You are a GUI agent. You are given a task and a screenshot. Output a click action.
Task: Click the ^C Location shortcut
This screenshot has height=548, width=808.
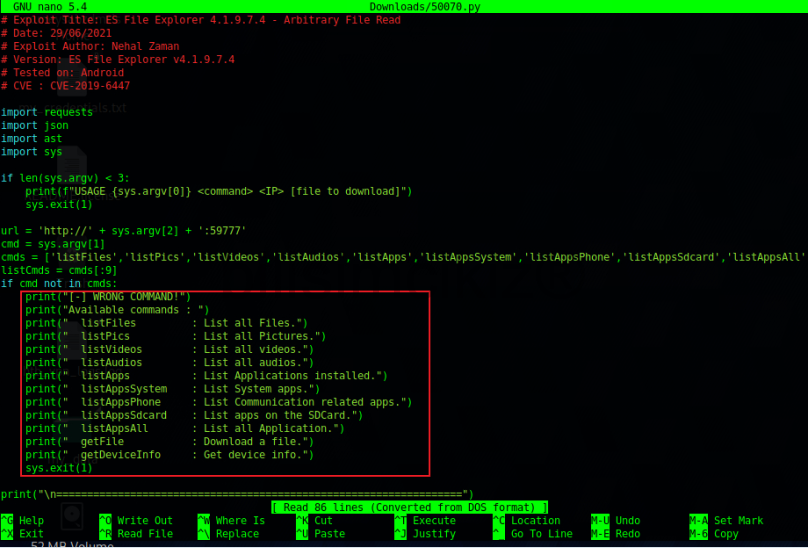tap(527, 521)
